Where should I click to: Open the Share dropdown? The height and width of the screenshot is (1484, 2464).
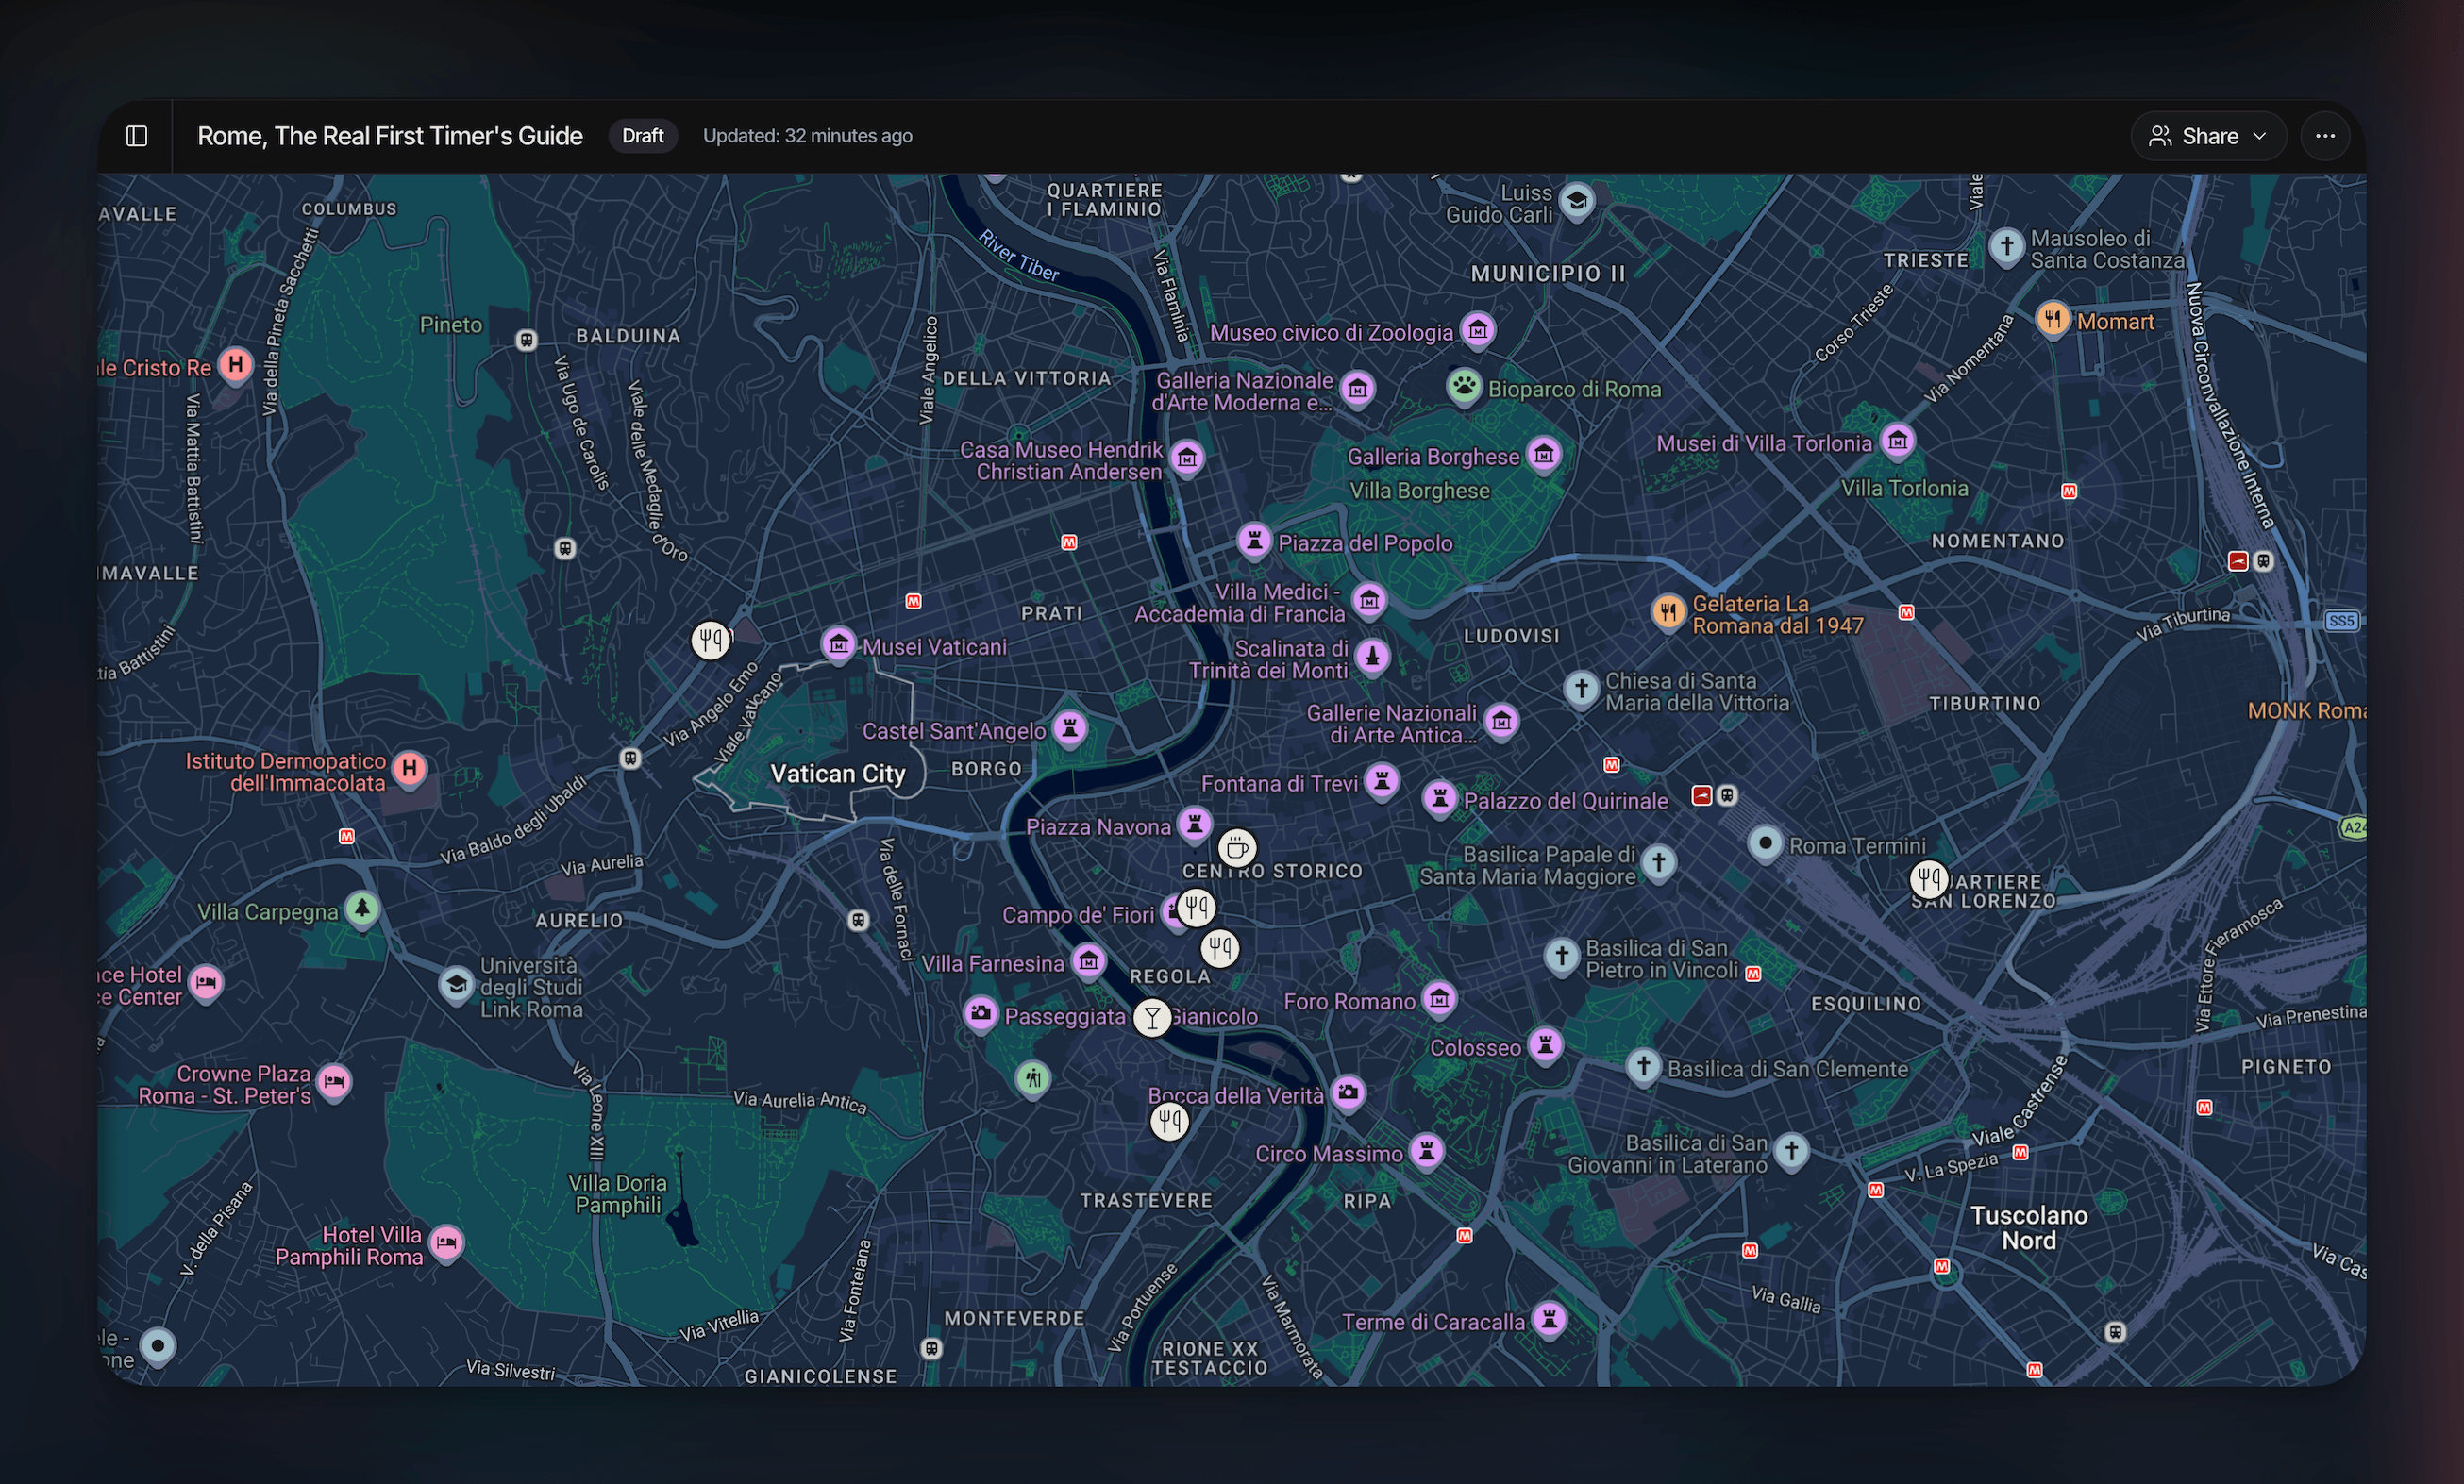(2208, 136)
